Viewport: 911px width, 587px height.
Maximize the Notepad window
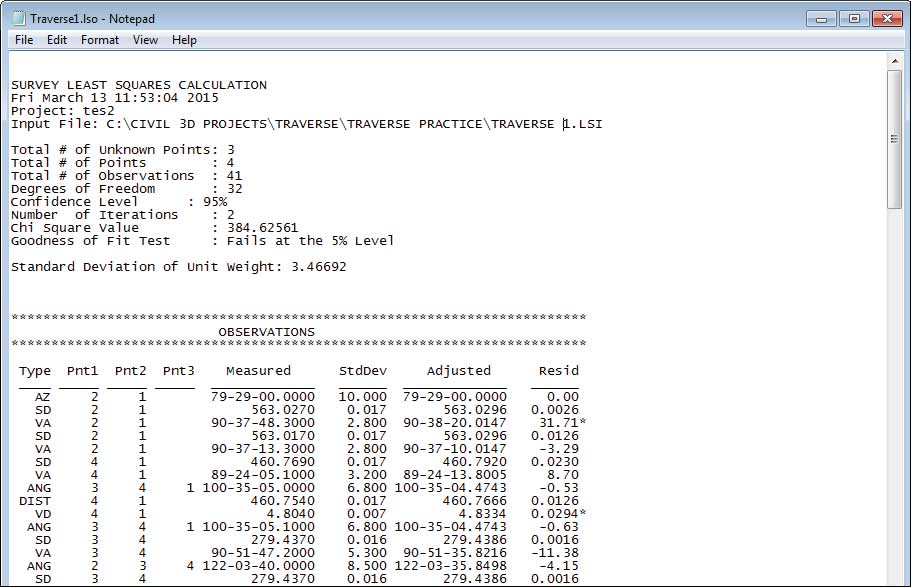tap(854, 19)
